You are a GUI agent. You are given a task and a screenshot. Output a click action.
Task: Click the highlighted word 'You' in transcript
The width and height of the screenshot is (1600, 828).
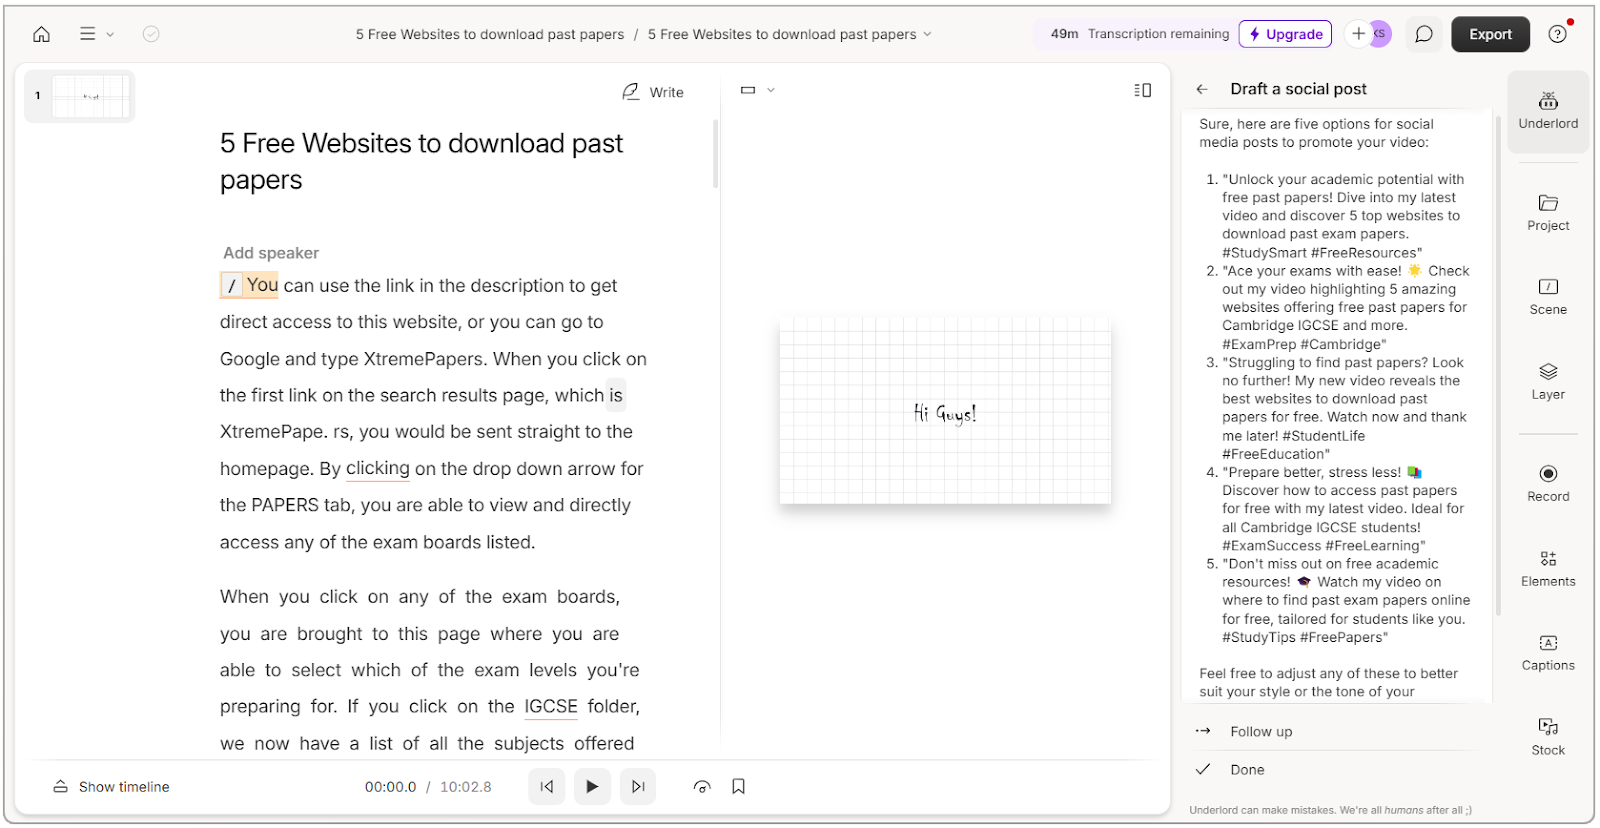(262, 285)
